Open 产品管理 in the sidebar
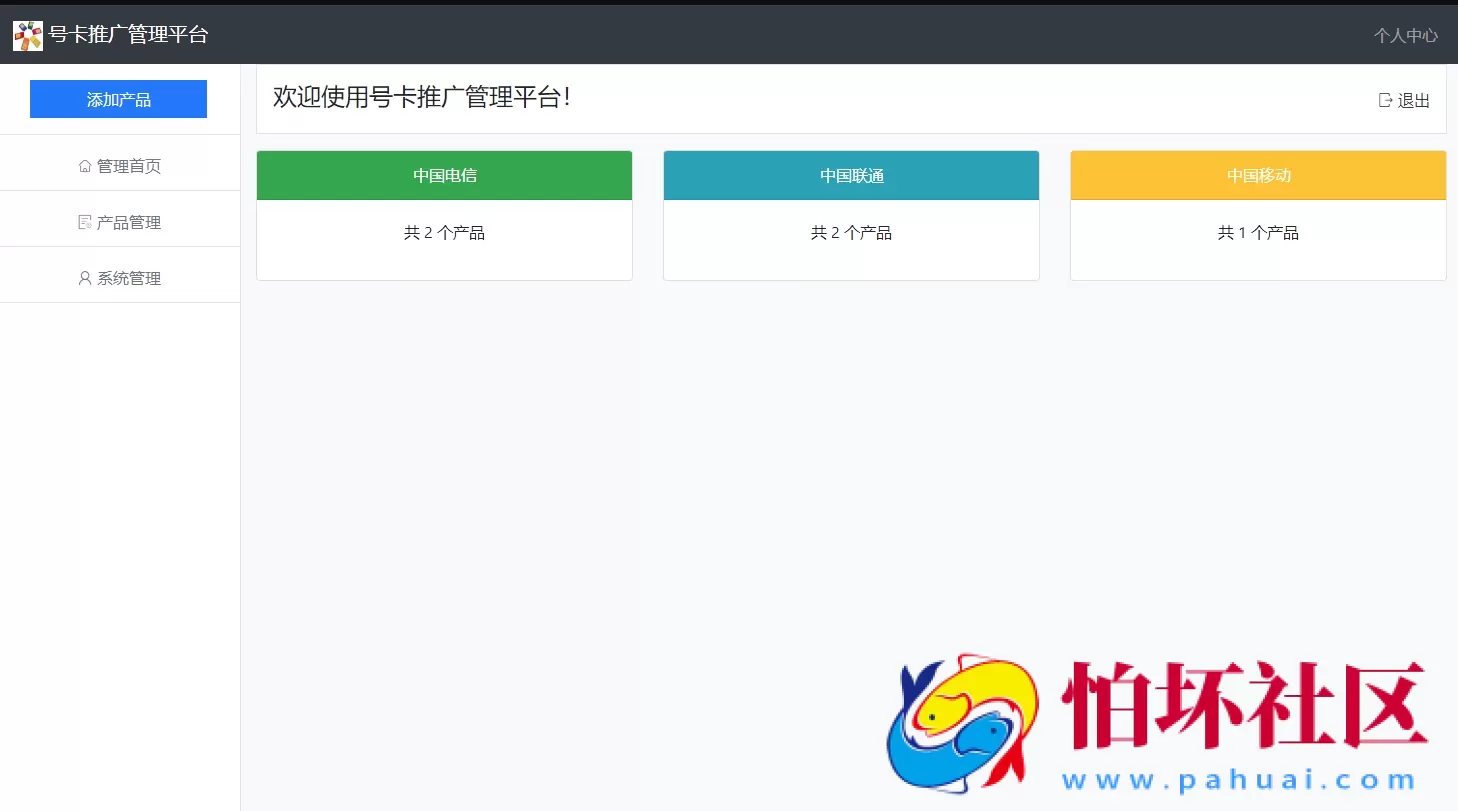 127,221
